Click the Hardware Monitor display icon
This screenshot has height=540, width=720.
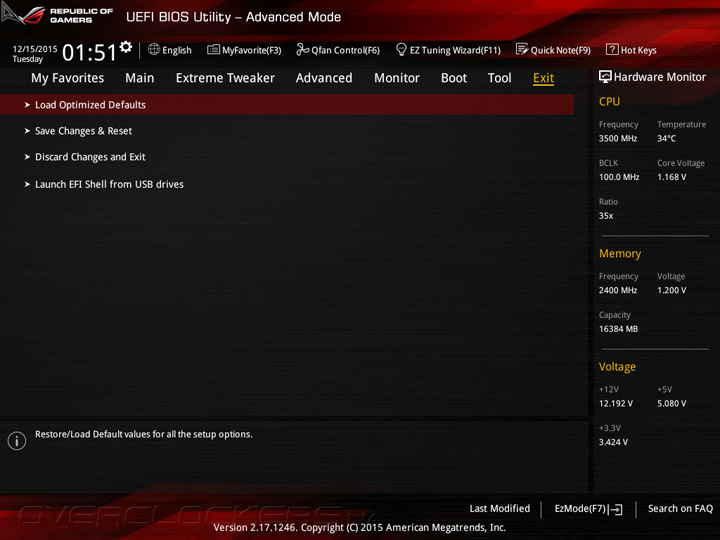605,77
